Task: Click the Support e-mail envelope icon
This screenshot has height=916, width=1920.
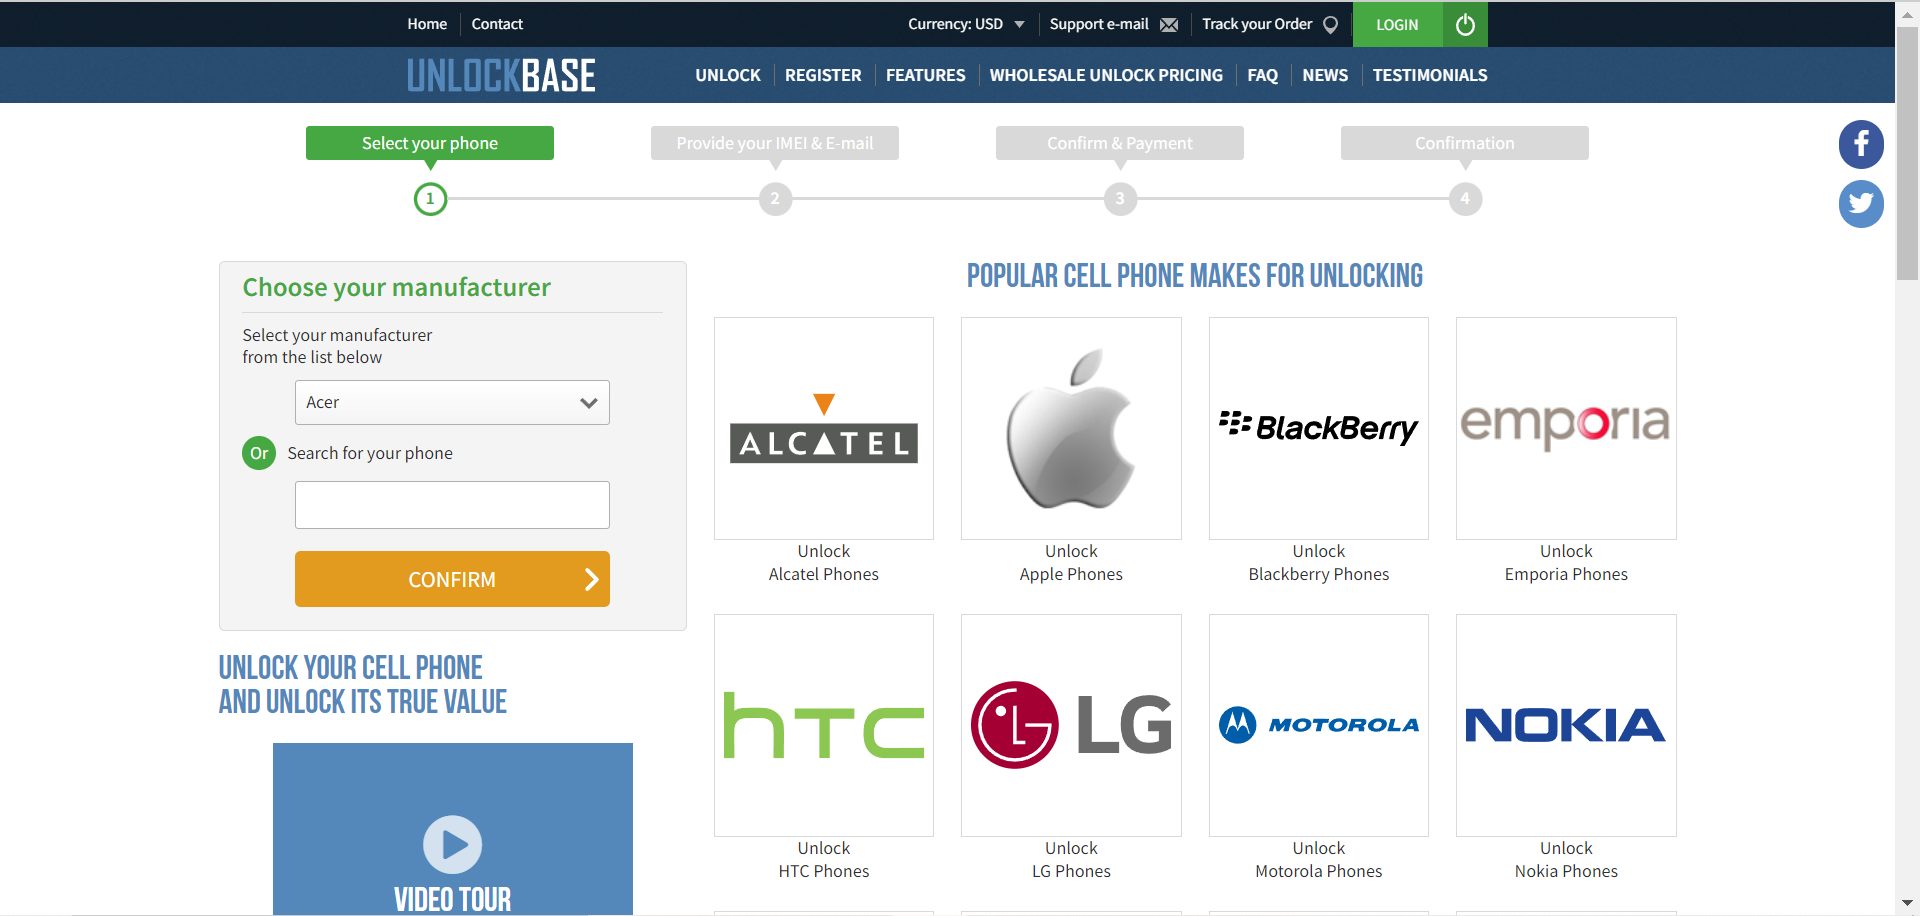Action: 1168,25
